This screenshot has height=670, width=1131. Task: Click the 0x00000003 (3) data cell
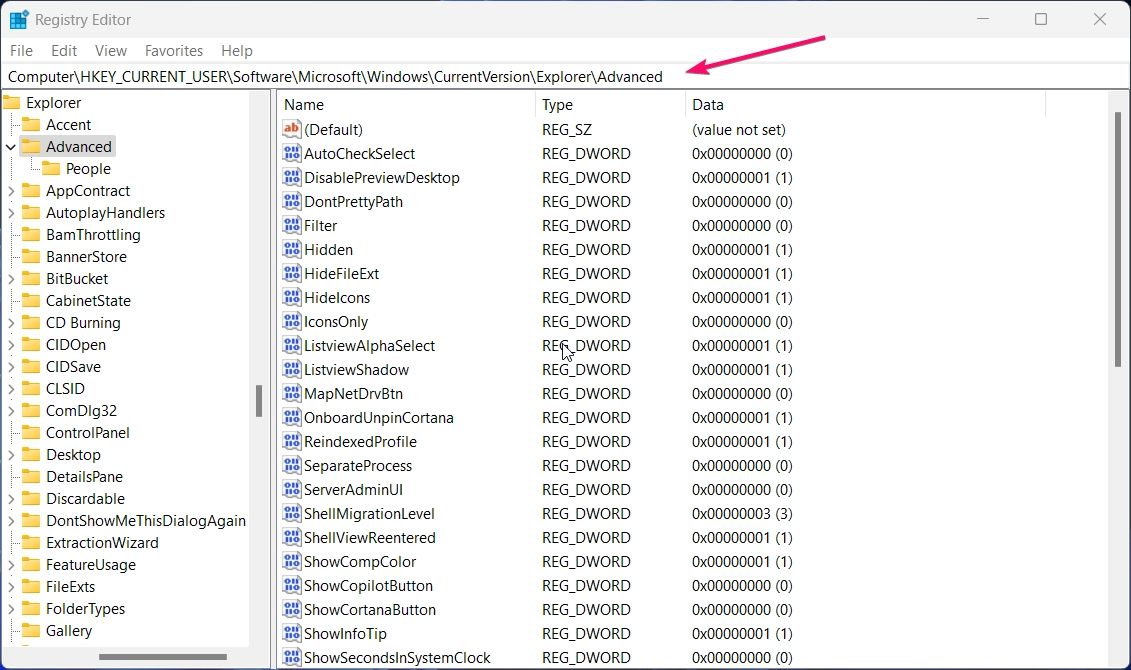742,513
